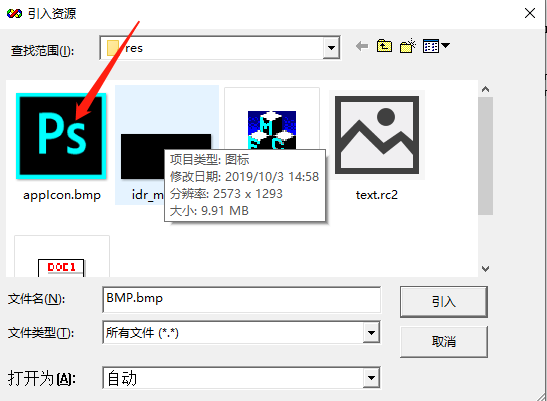Click the file list scroll up arrow
This screenshot has width=547, height=401.
[x=485, y=89]
